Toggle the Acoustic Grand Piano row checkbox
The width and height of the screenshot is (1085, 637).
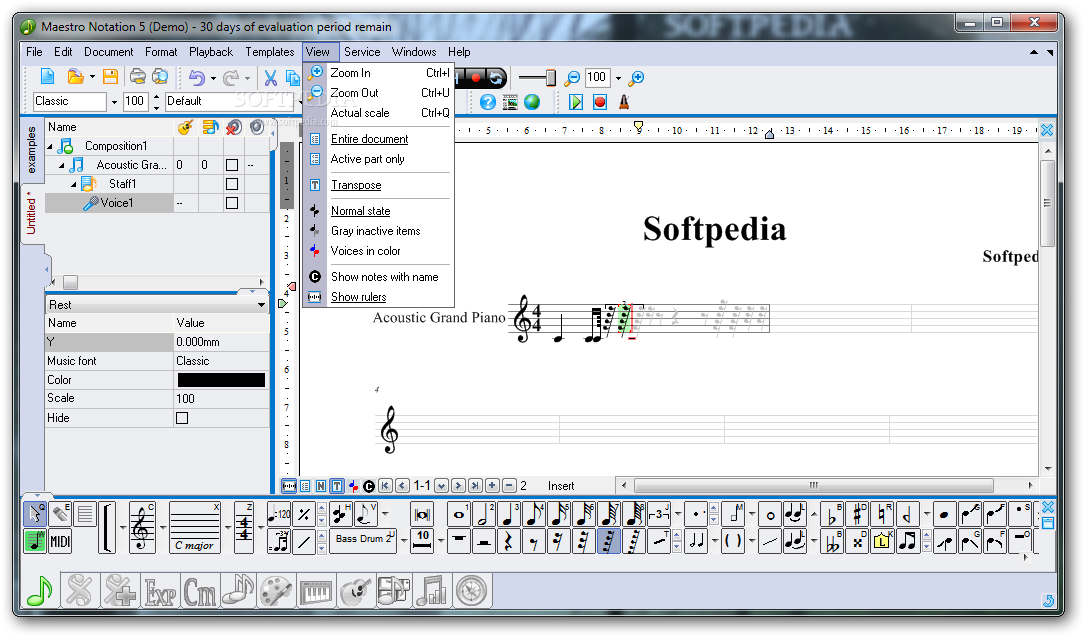click(232, 165)
